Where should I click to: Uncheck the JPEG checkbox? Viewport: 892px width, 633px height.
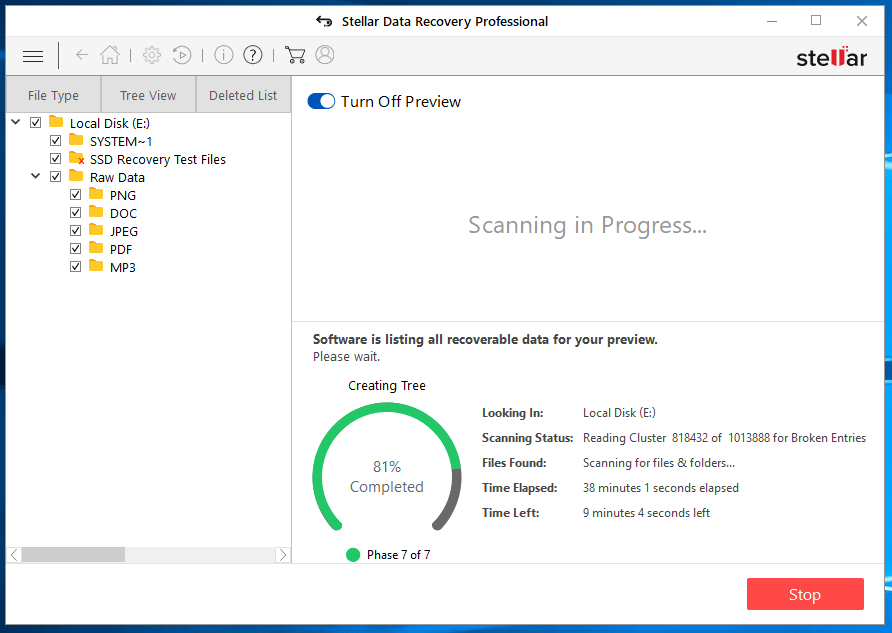75,231
